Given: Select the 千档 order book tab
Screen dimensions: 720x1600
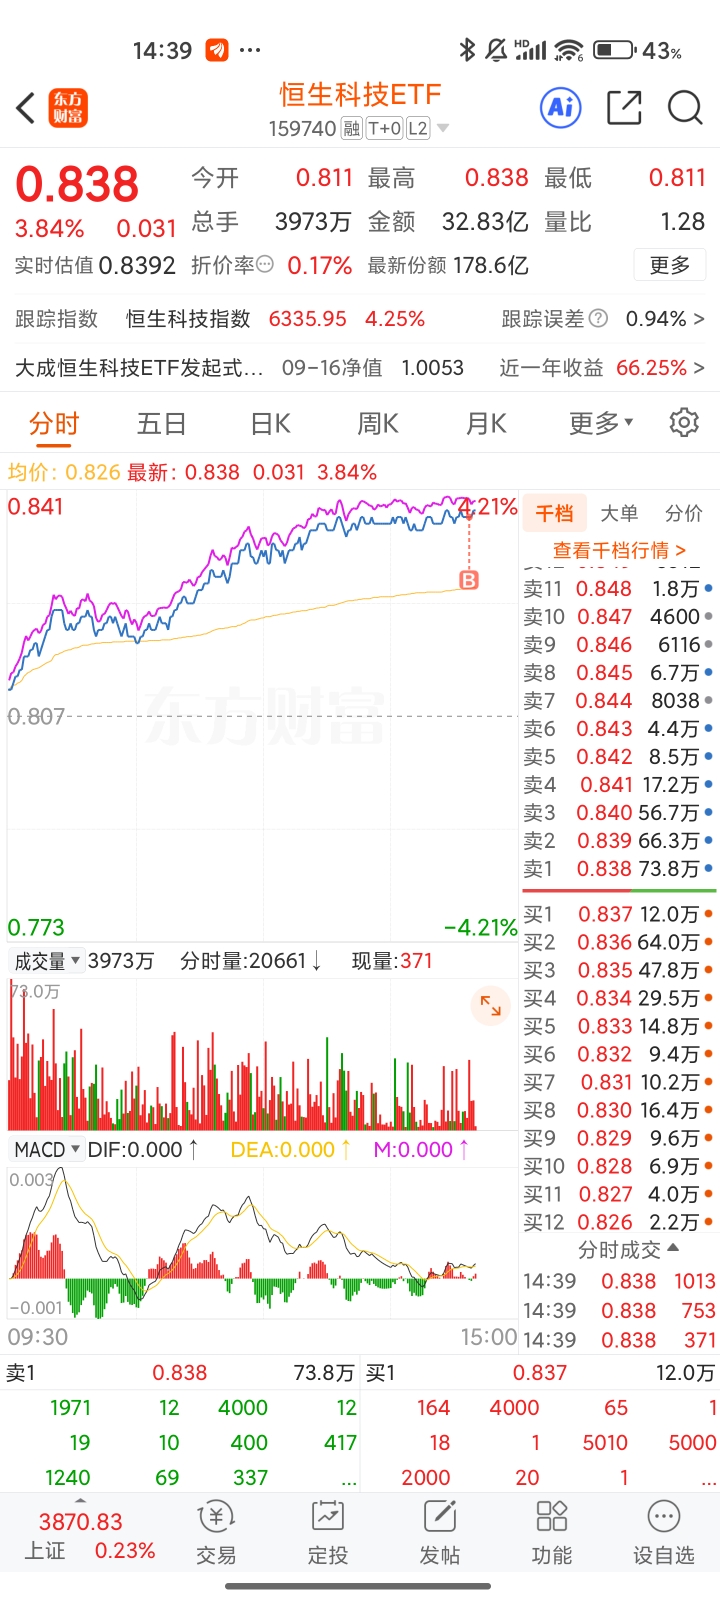Looking at the screenshot, I should 554,514.
